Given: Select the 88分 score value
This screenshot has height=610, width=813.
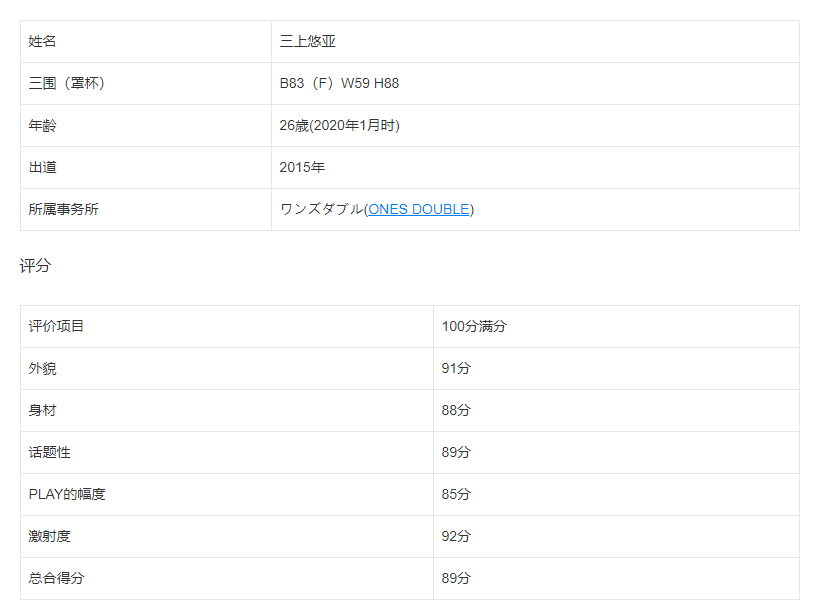Looking at the screenshot, I should pos(456,410).
